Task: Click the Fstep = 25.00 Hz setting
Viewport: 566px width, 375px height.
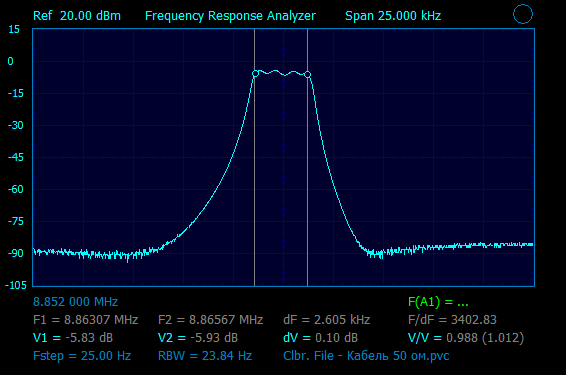Action: coord(82,356)
